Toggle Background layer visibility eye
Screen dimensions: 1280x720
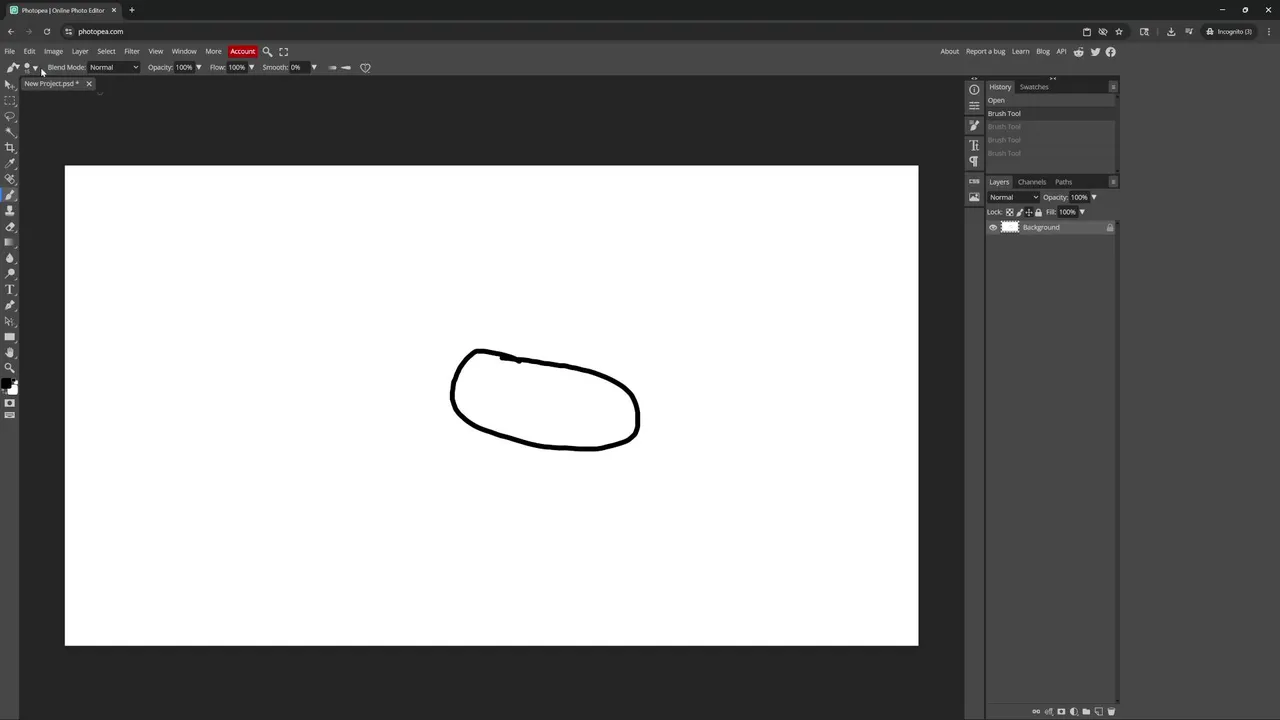click(x=993, y=228)
